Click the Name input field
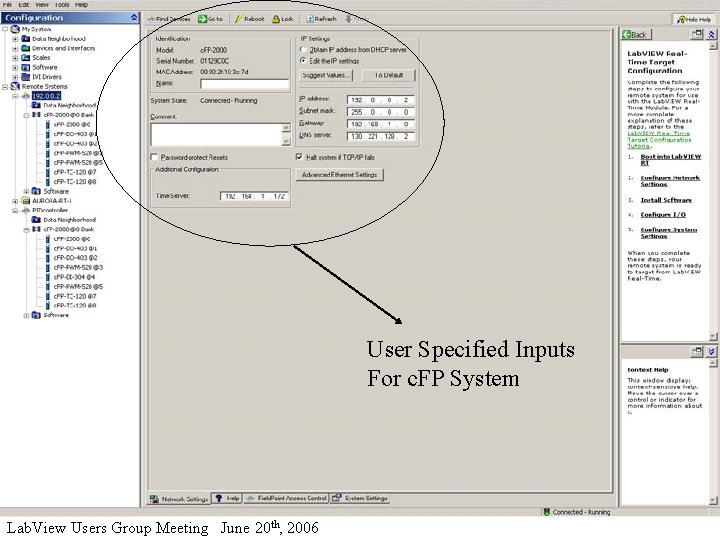 [x=244, y=84]
